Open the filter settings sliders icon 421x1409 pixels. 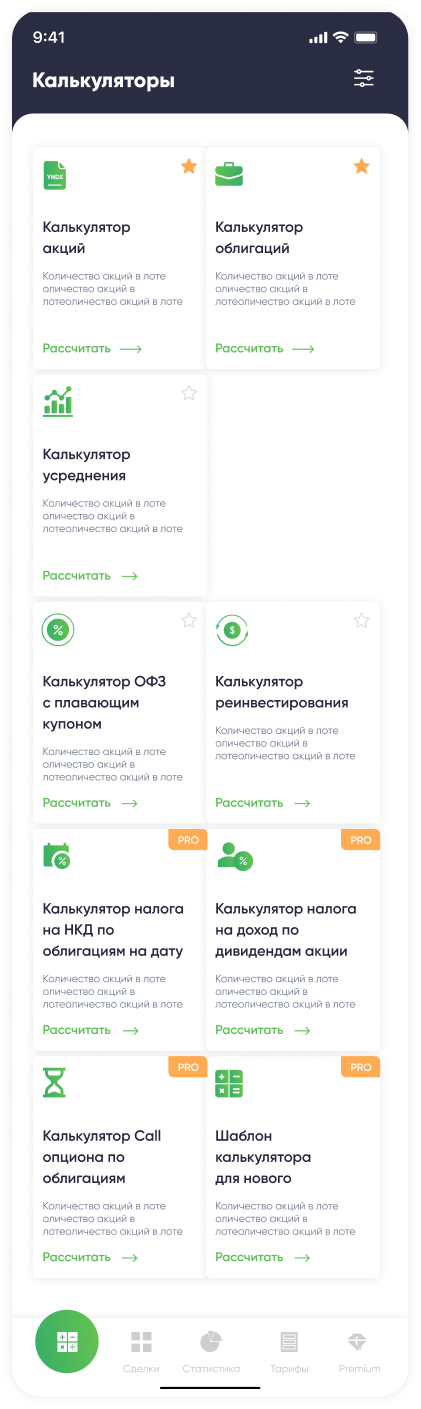tap(364, 79)
